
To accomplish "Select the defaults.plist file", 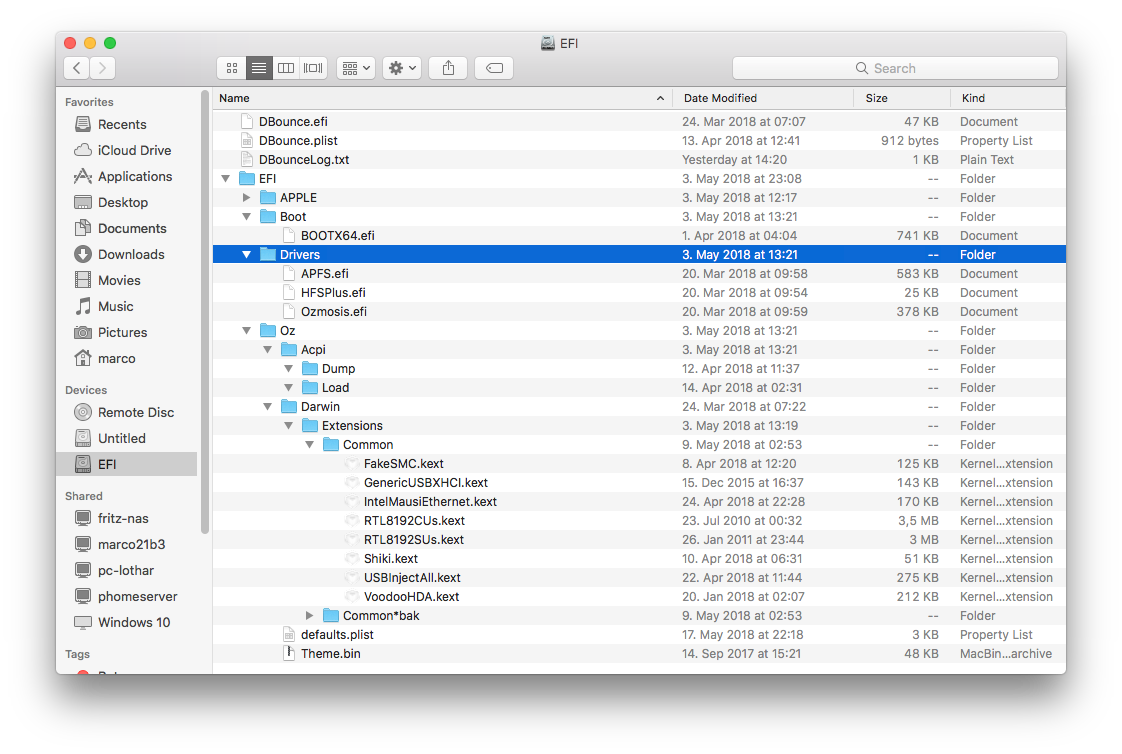I will tap(639, 635).
